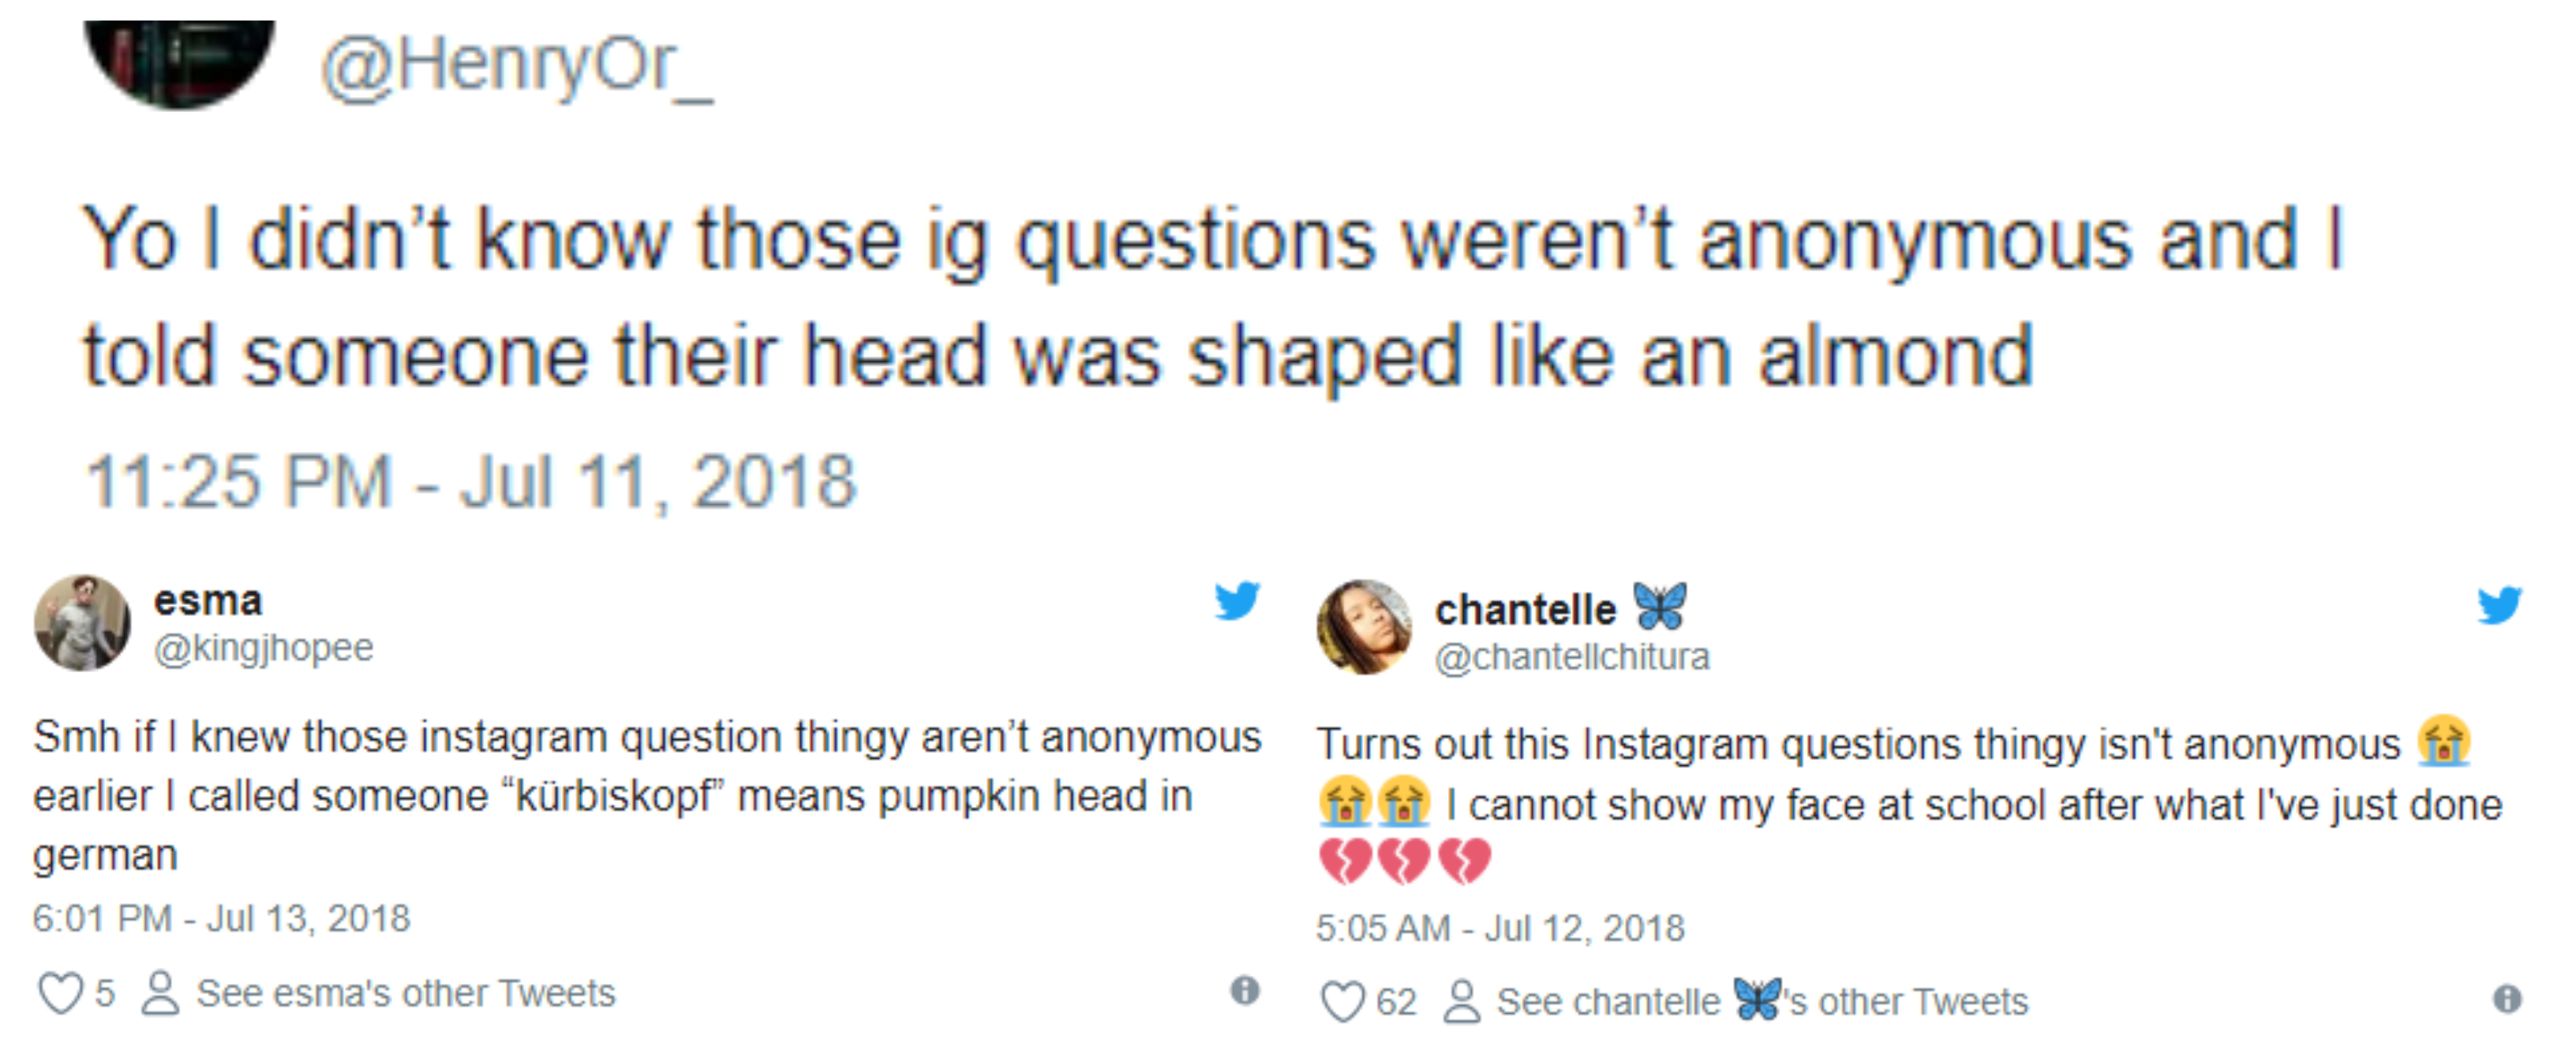This screenshot has height=1054, width=2576.
Task: Click the person icon beside esma's other Tweets
Action: (x=160, y=993)
